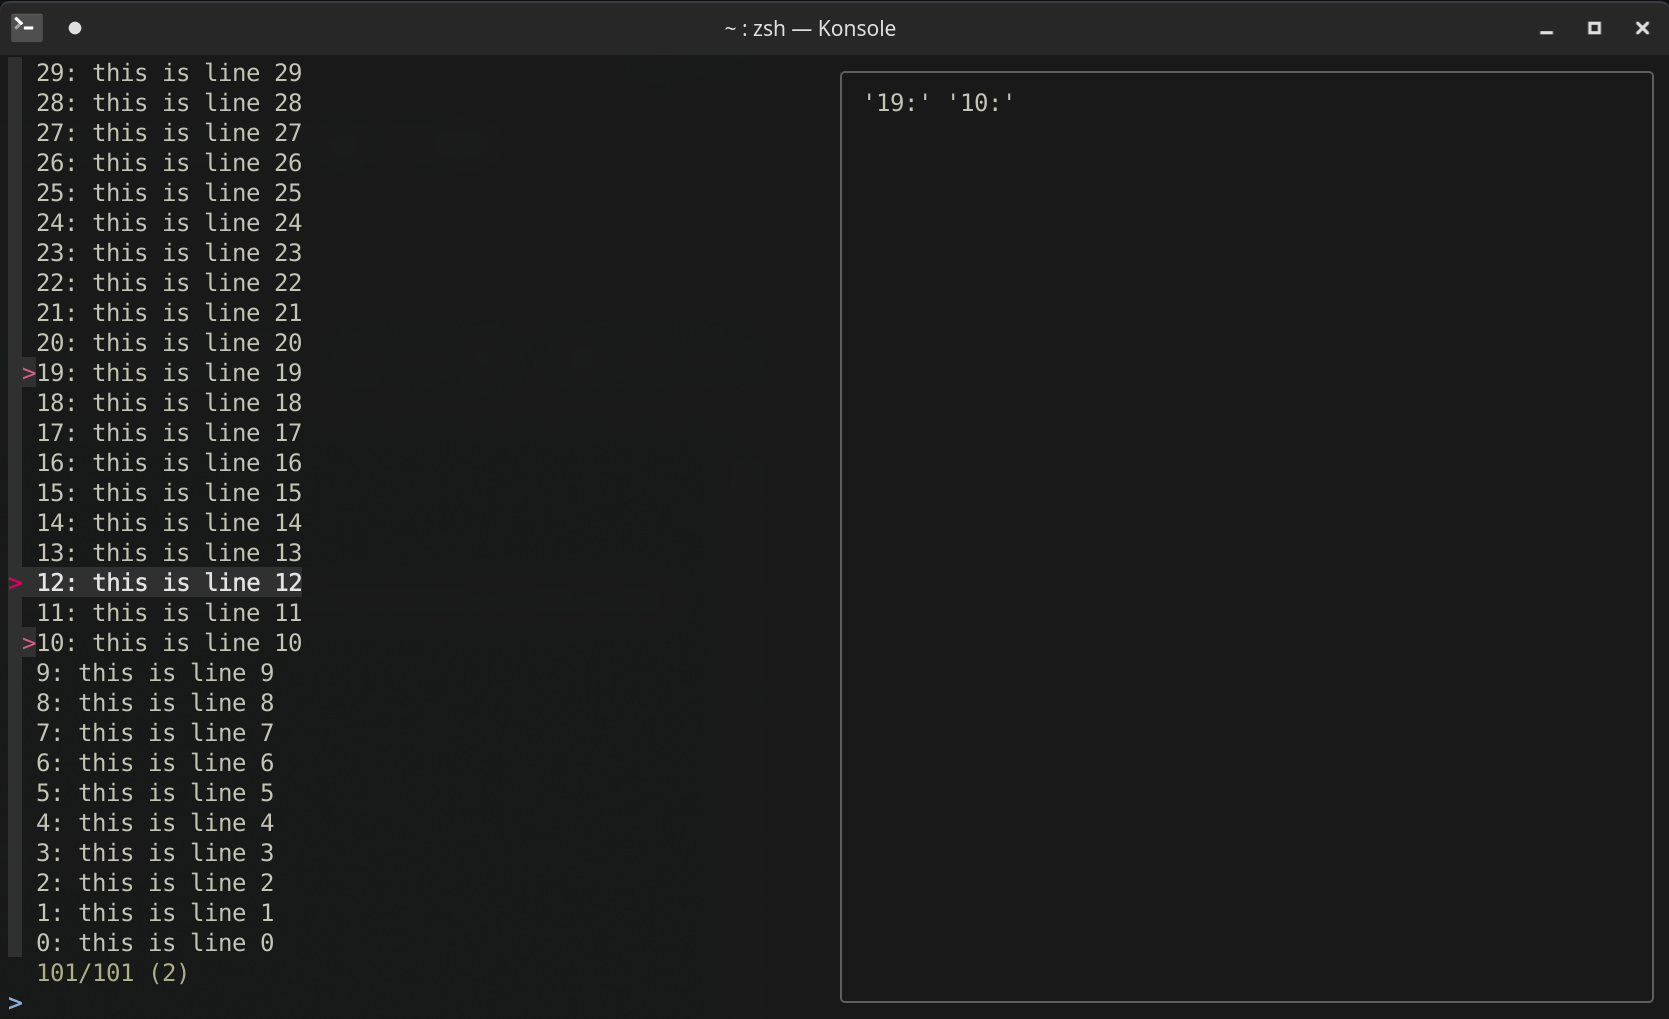Click the selection marker beside line 19
The image size is (1669, 1019).
pyautogui.click(x=29, y=374)
